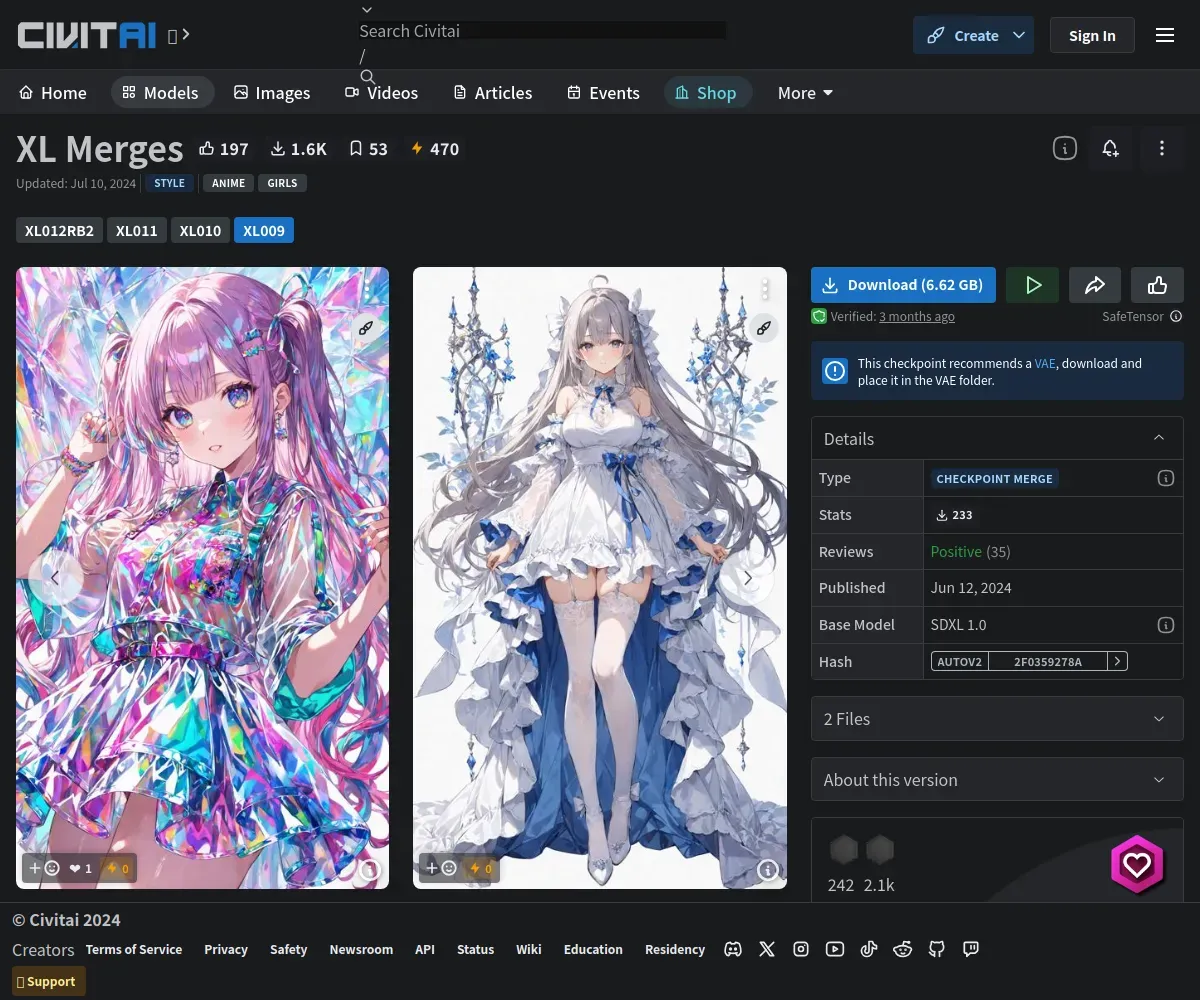This screenshot has width=1200, height=1000.
Task: Click the notification bell icon
Action: pos(1111,148)
